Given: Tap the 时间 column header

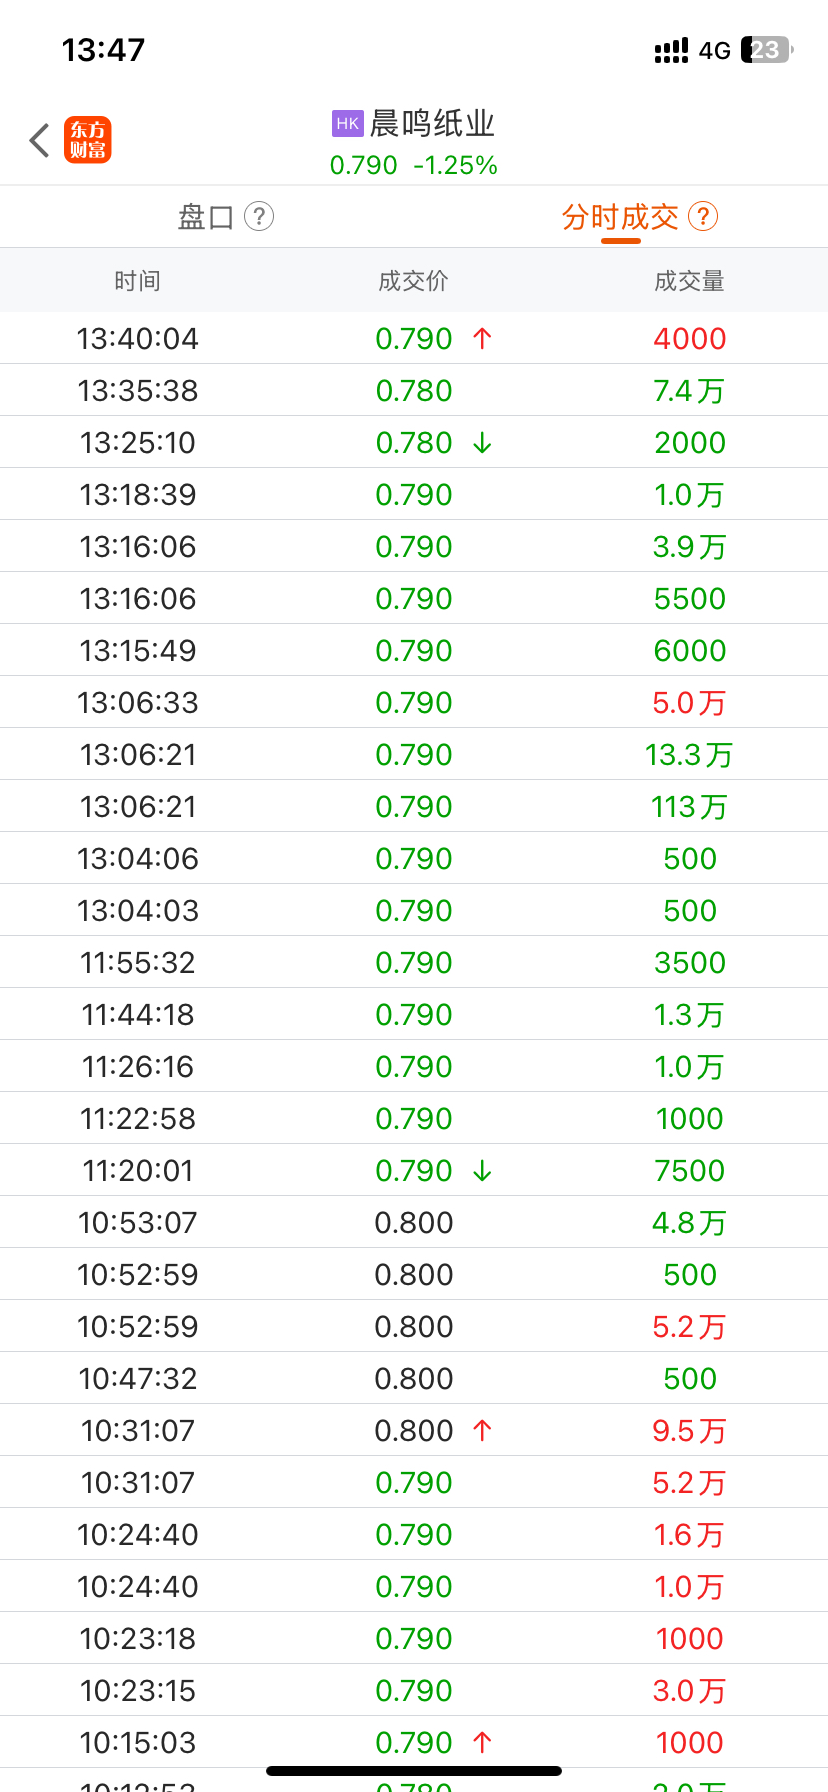Looking at the screenshot, I should (137, 281).
